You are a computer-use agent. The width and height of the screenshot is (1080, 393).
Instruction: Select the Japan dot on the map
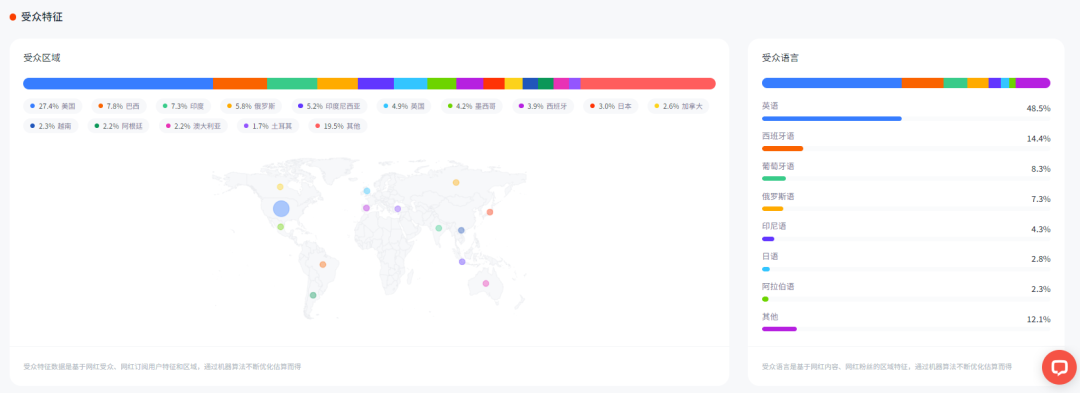[490, 212]
